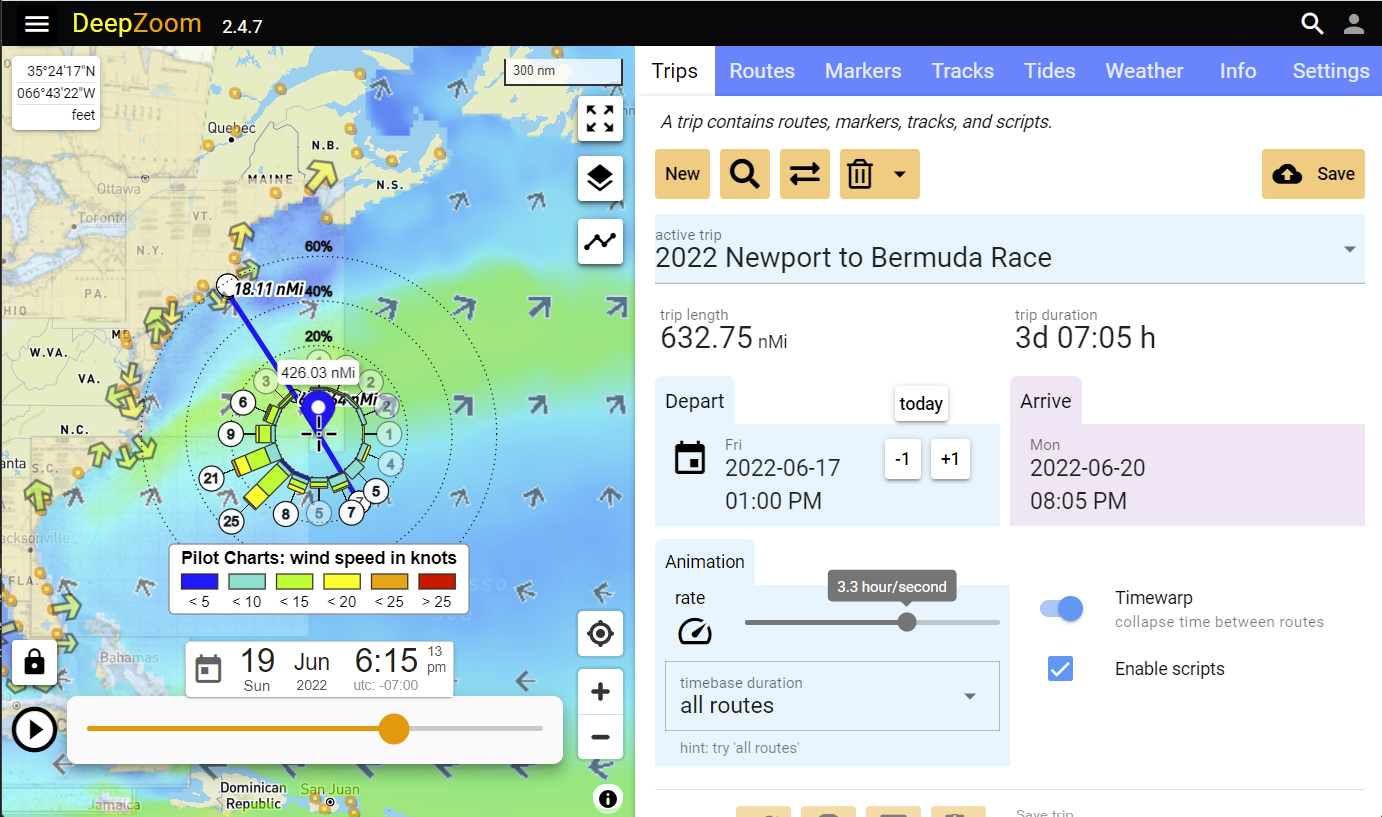The image size is (1382, 817).
Task: Switch to the Routes tab
Action: (762, 71)
